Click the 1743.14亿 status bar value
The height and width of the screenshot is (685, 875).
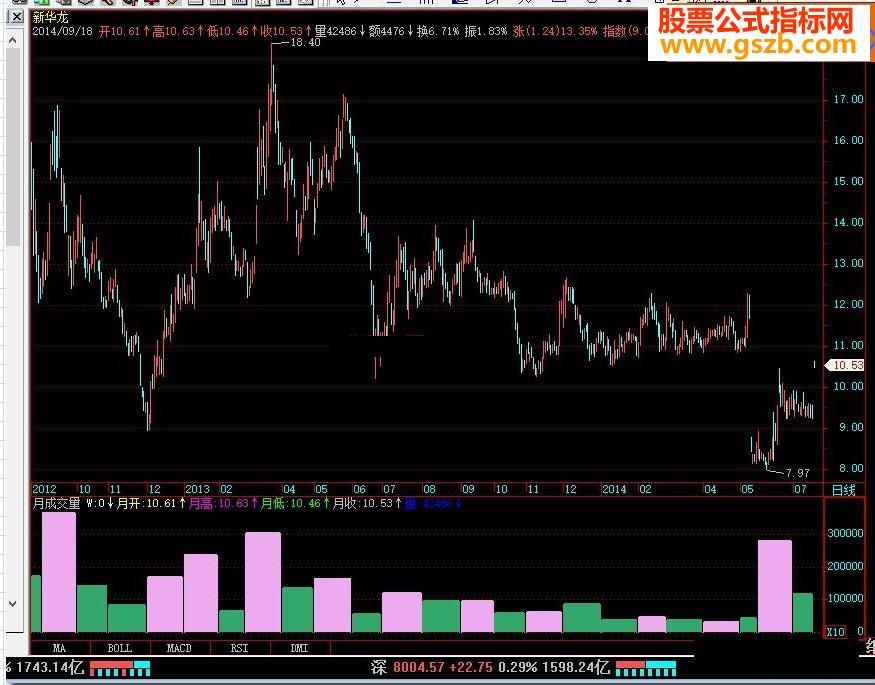[x=50, y=667]
